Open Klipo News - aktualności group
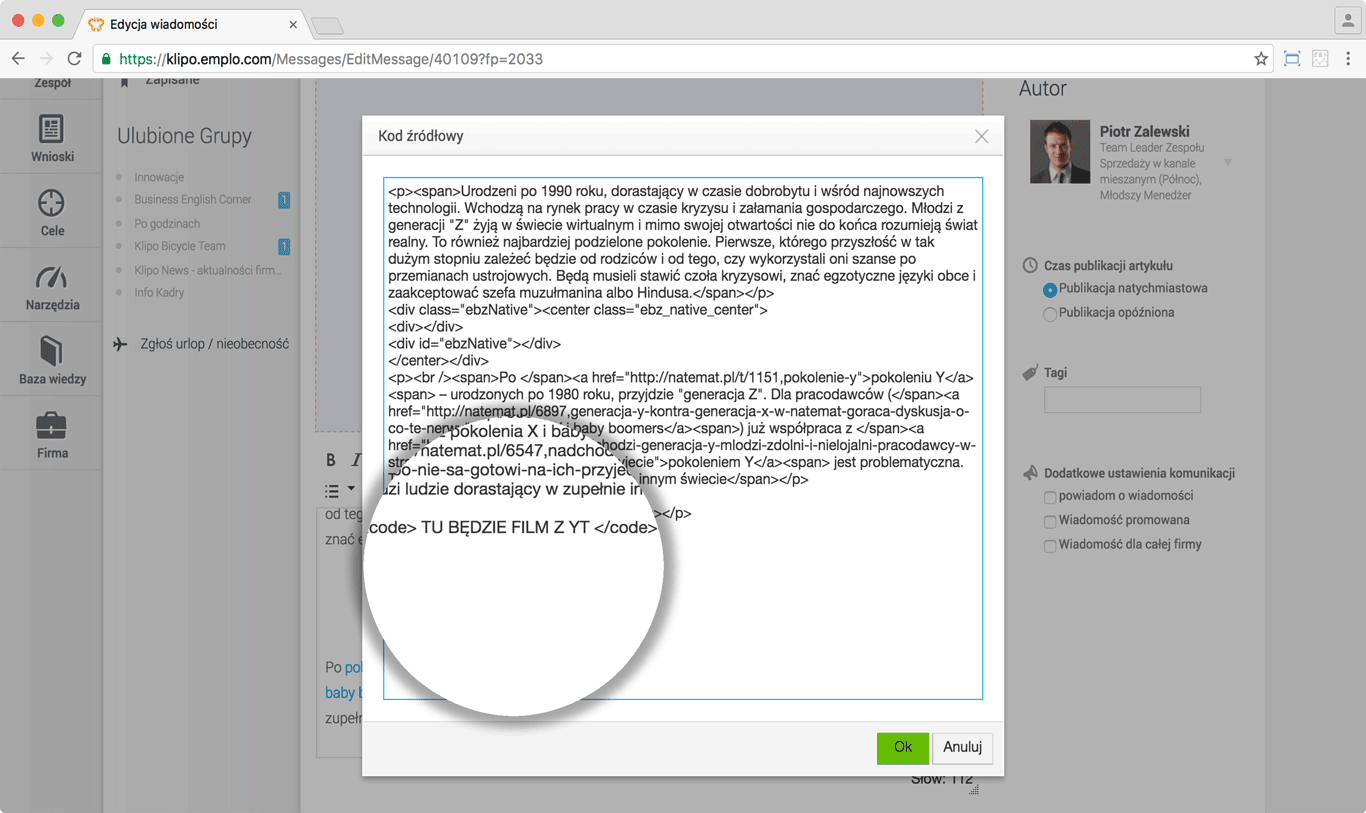This screenshot has height=813, width=1366. (x=208, y=270)
